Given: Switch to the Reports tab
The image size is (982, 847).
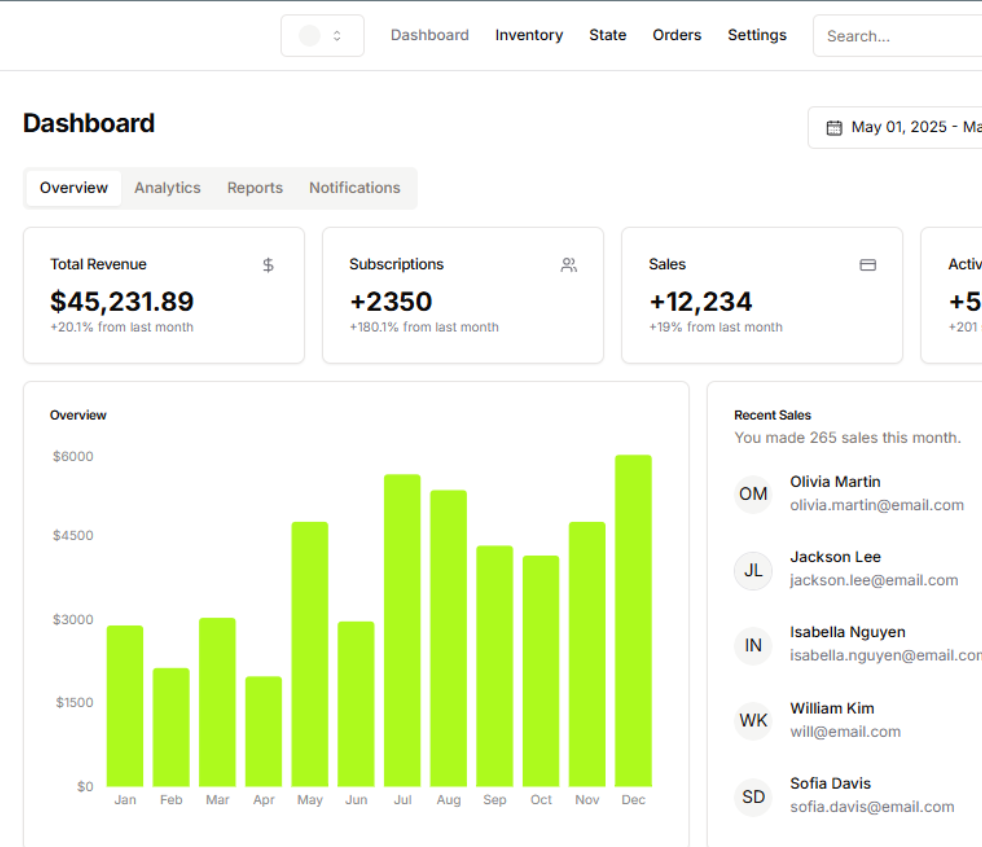Looking at the screenshot, I should (x=255, y=188).
